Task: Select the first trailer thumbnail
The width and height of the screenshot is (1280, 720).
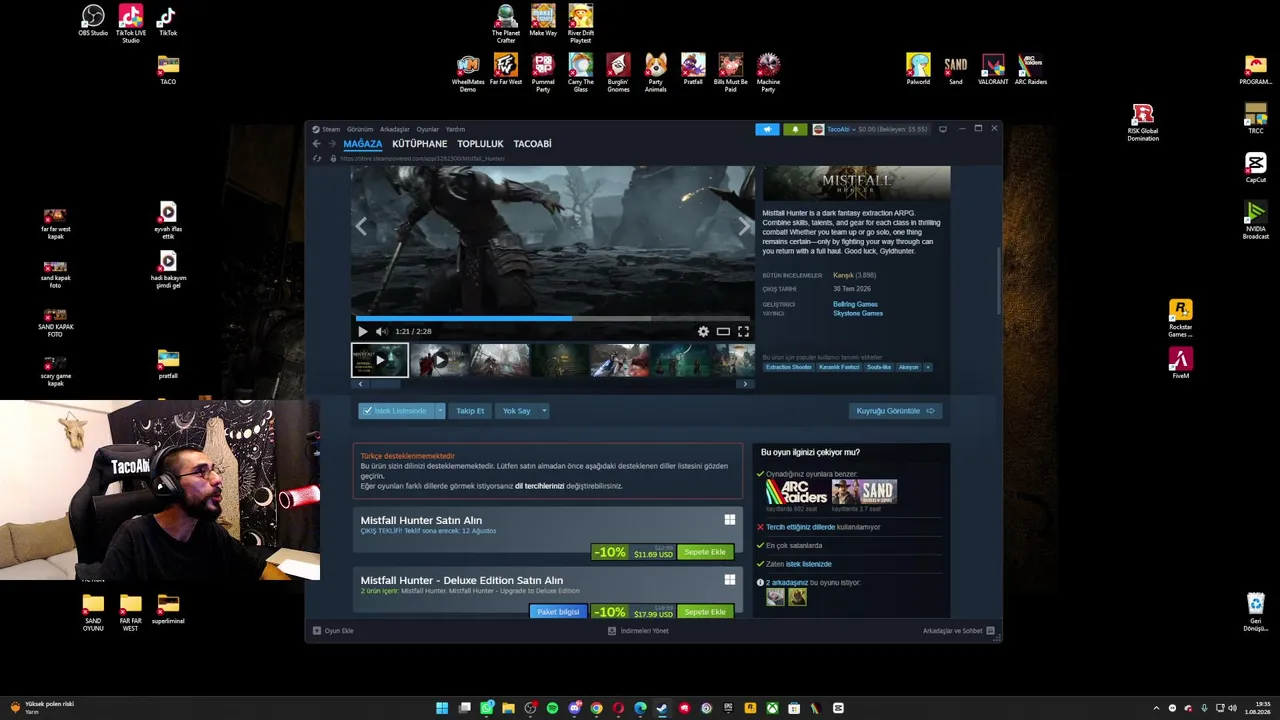Action: click(x=380, y=360)
